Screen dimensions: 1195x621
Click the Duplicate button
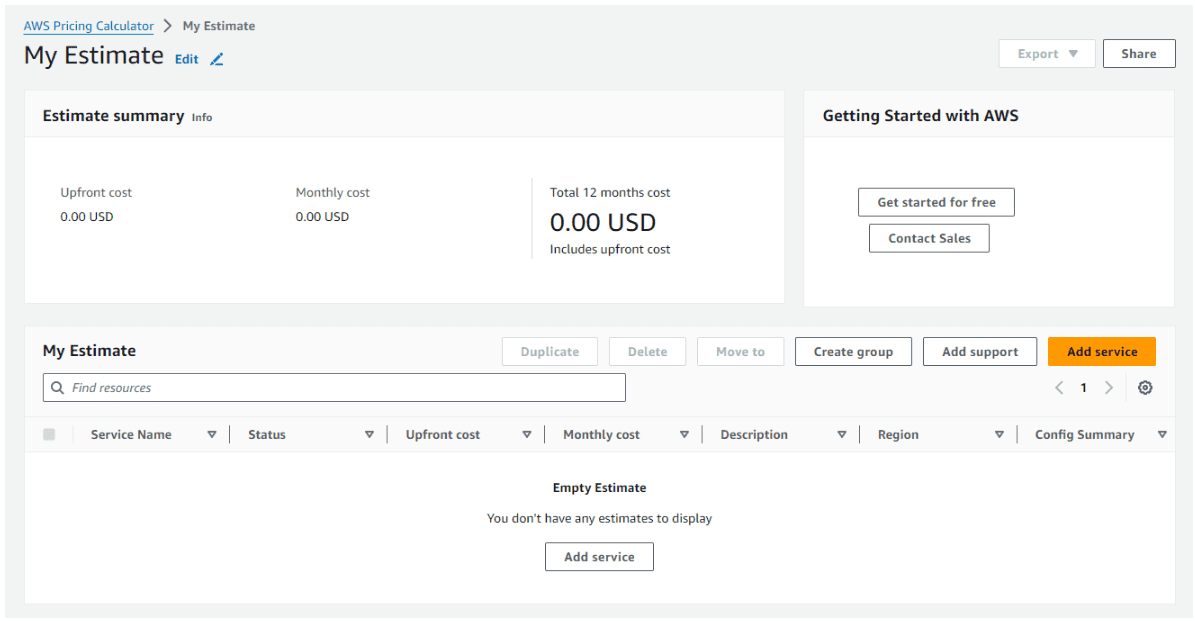[x=549, y=352]
